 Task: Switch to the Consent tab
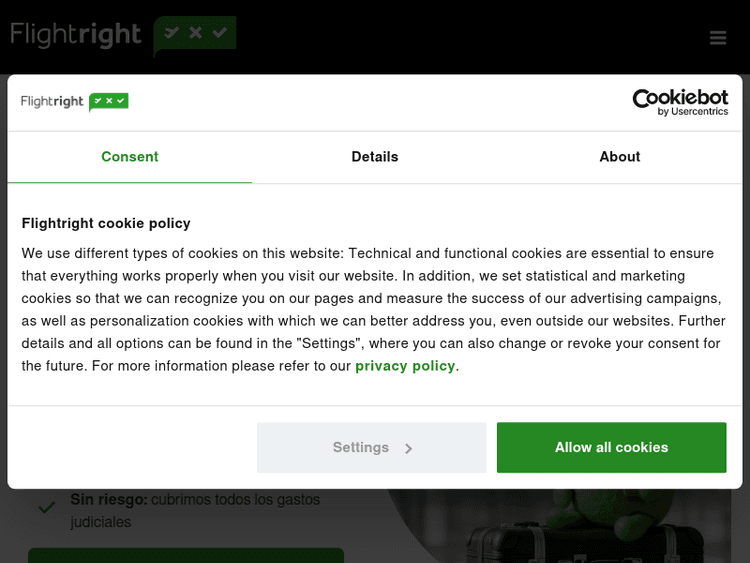point(130,157)
